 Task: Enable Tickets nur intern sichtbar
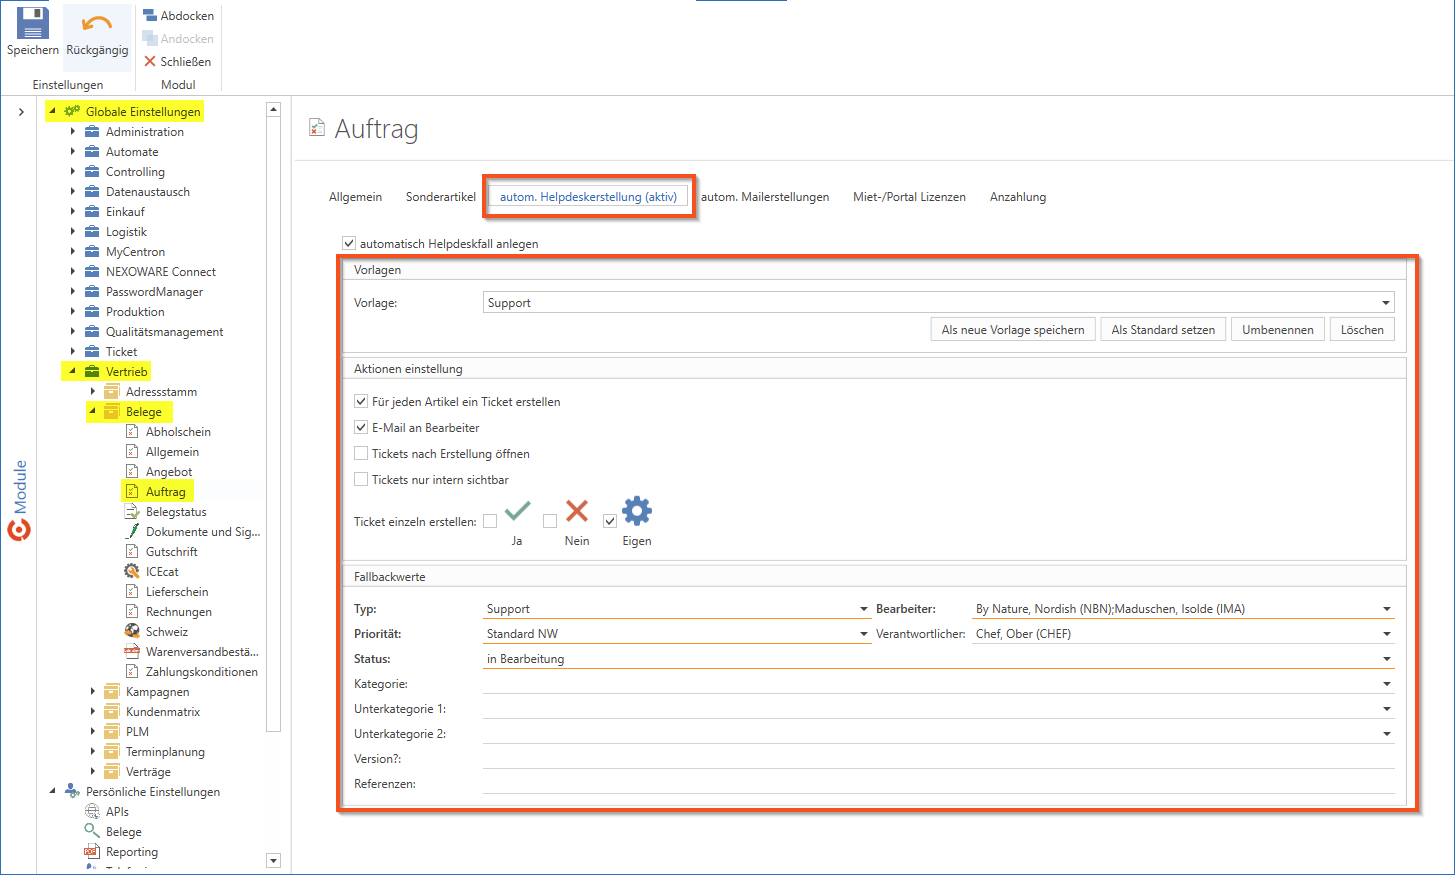pos(361,479)
